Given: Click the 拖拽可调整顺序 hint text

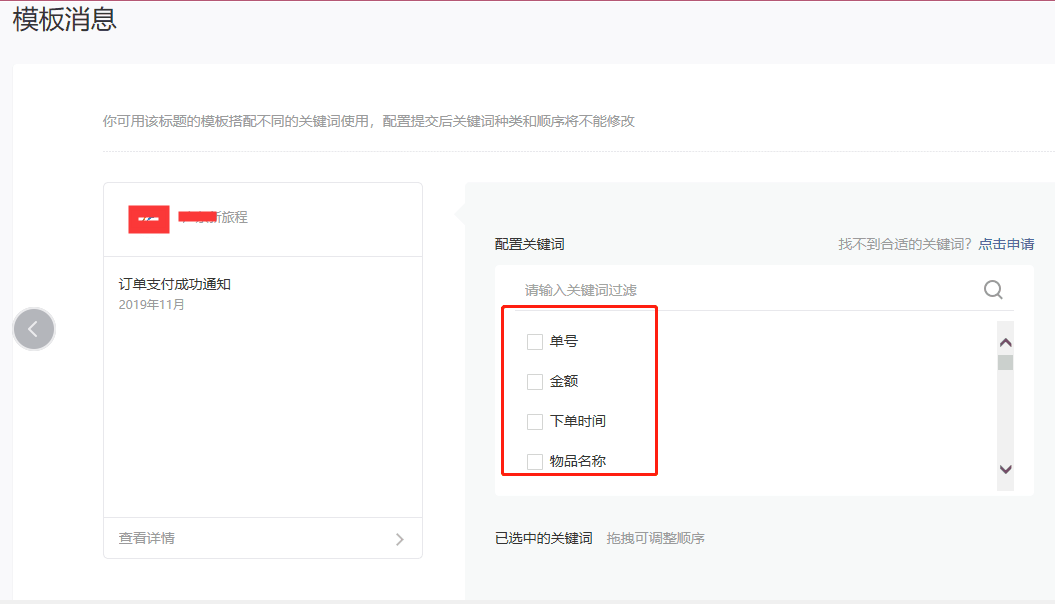Looking at the screenshot, I should 655,538.
